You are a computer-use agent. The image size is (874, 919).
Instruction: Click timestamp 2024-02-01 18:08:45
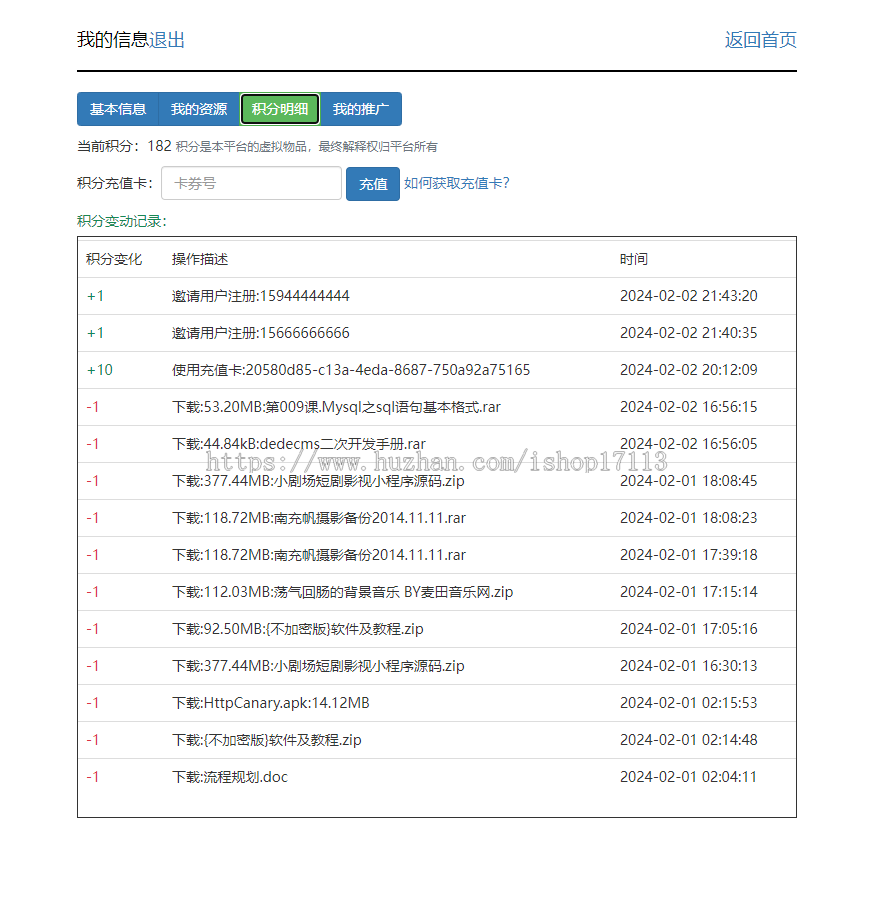point(689,481)
